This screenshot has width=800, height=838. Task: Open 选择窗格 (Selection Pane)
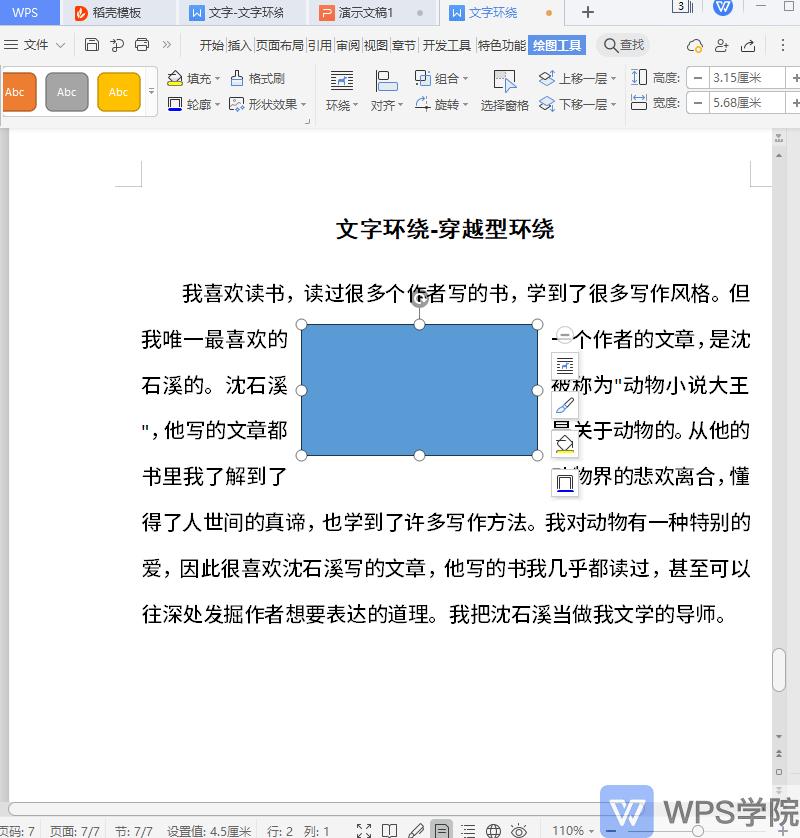pos(504,91)
